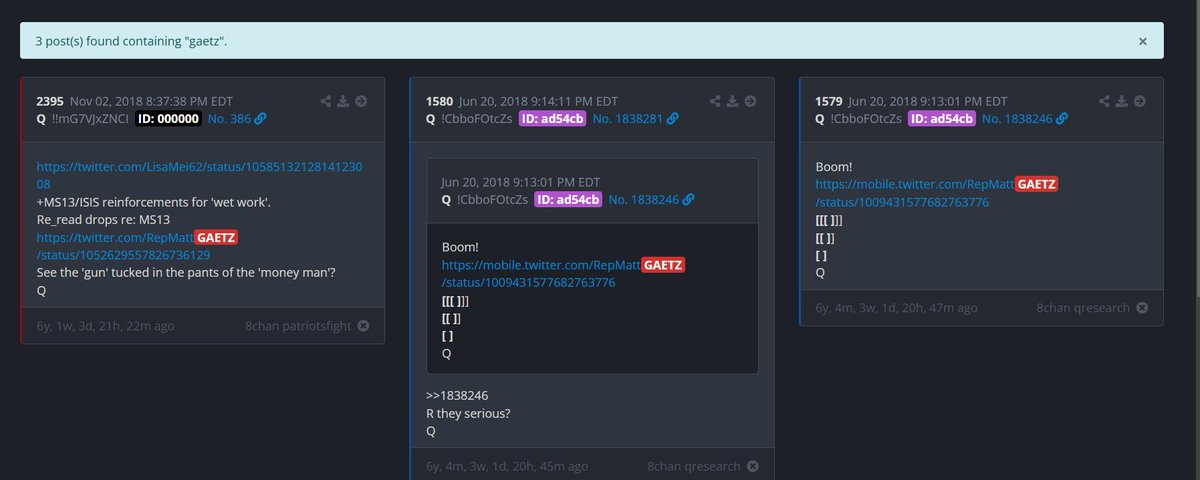Share post 1579
This screenshot has height=480, width=1200.
pyautogui.click(x=1105, y=101)
